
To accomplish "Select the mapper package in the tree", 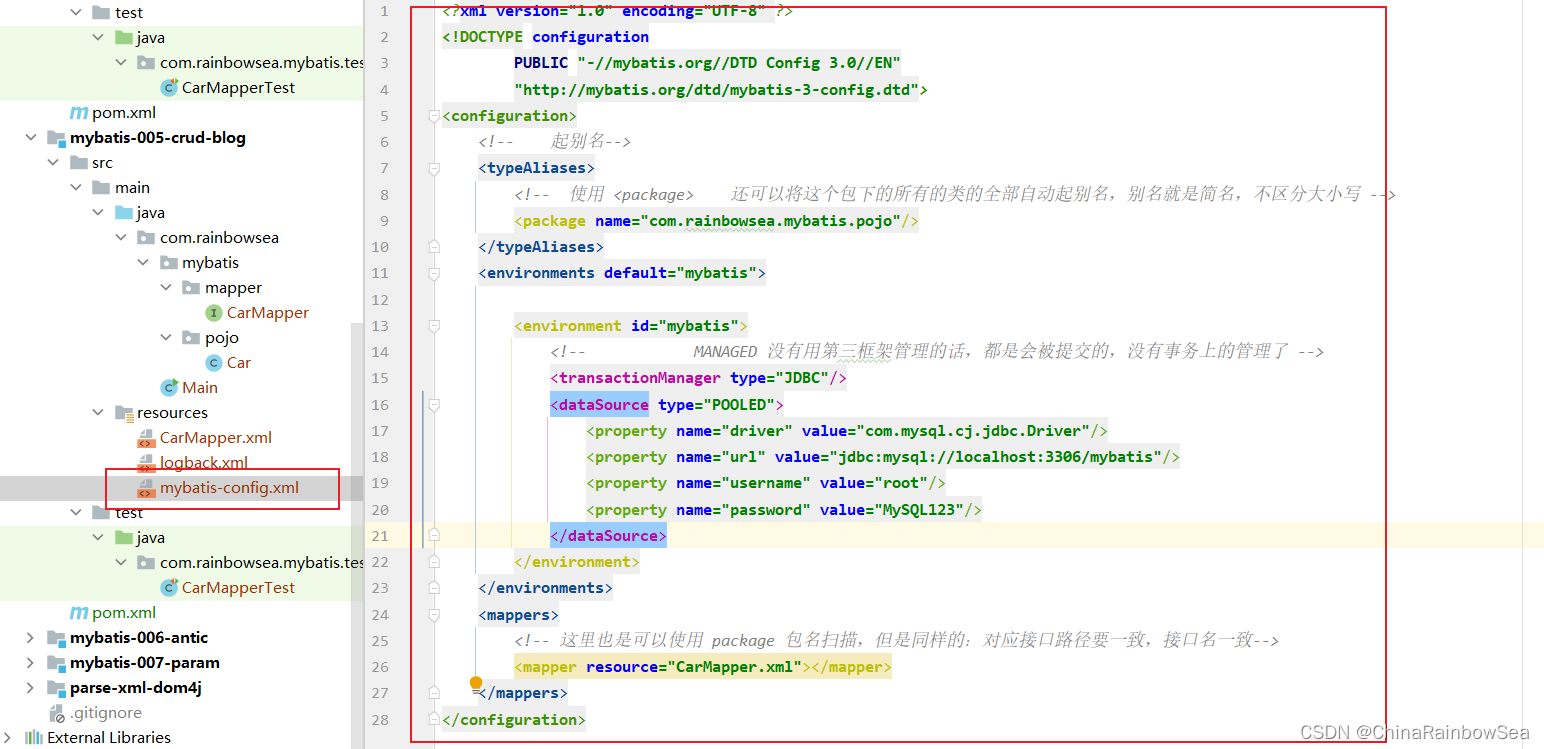I will (233, 288).
